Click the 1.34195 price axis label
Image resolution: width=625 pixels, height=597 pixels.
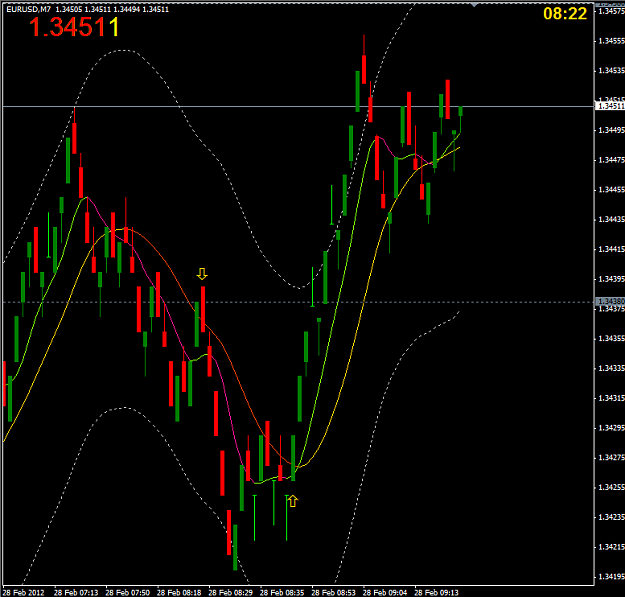pyautogui.click(x=611, y=577)
